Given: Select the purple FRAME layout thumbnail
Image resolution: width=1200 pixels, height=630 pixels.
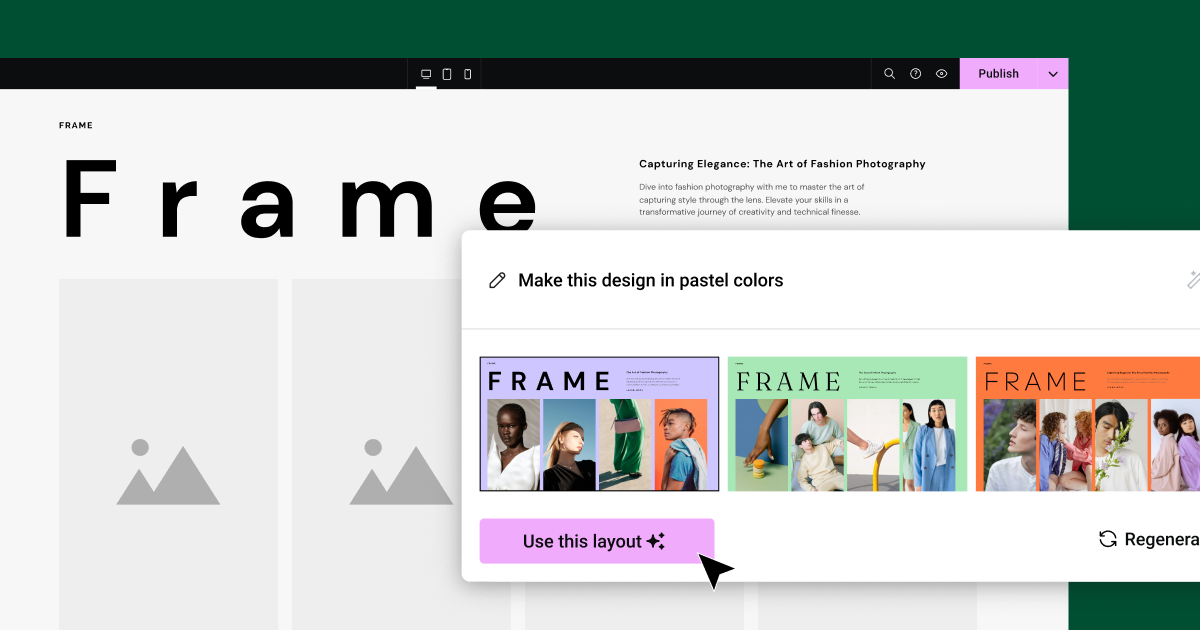Looking at the screenshot, I should (x=598, y=423).
